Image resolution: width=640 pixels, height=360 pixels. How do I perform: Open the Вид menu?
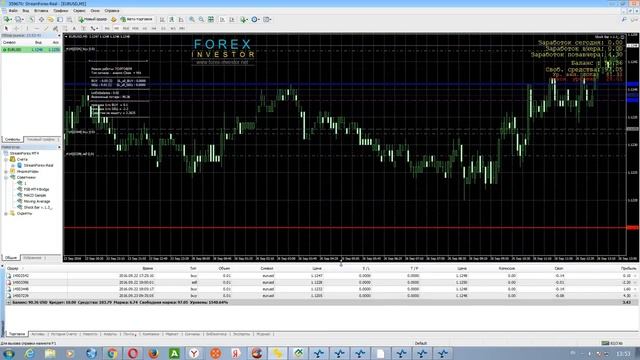point(26,11)
